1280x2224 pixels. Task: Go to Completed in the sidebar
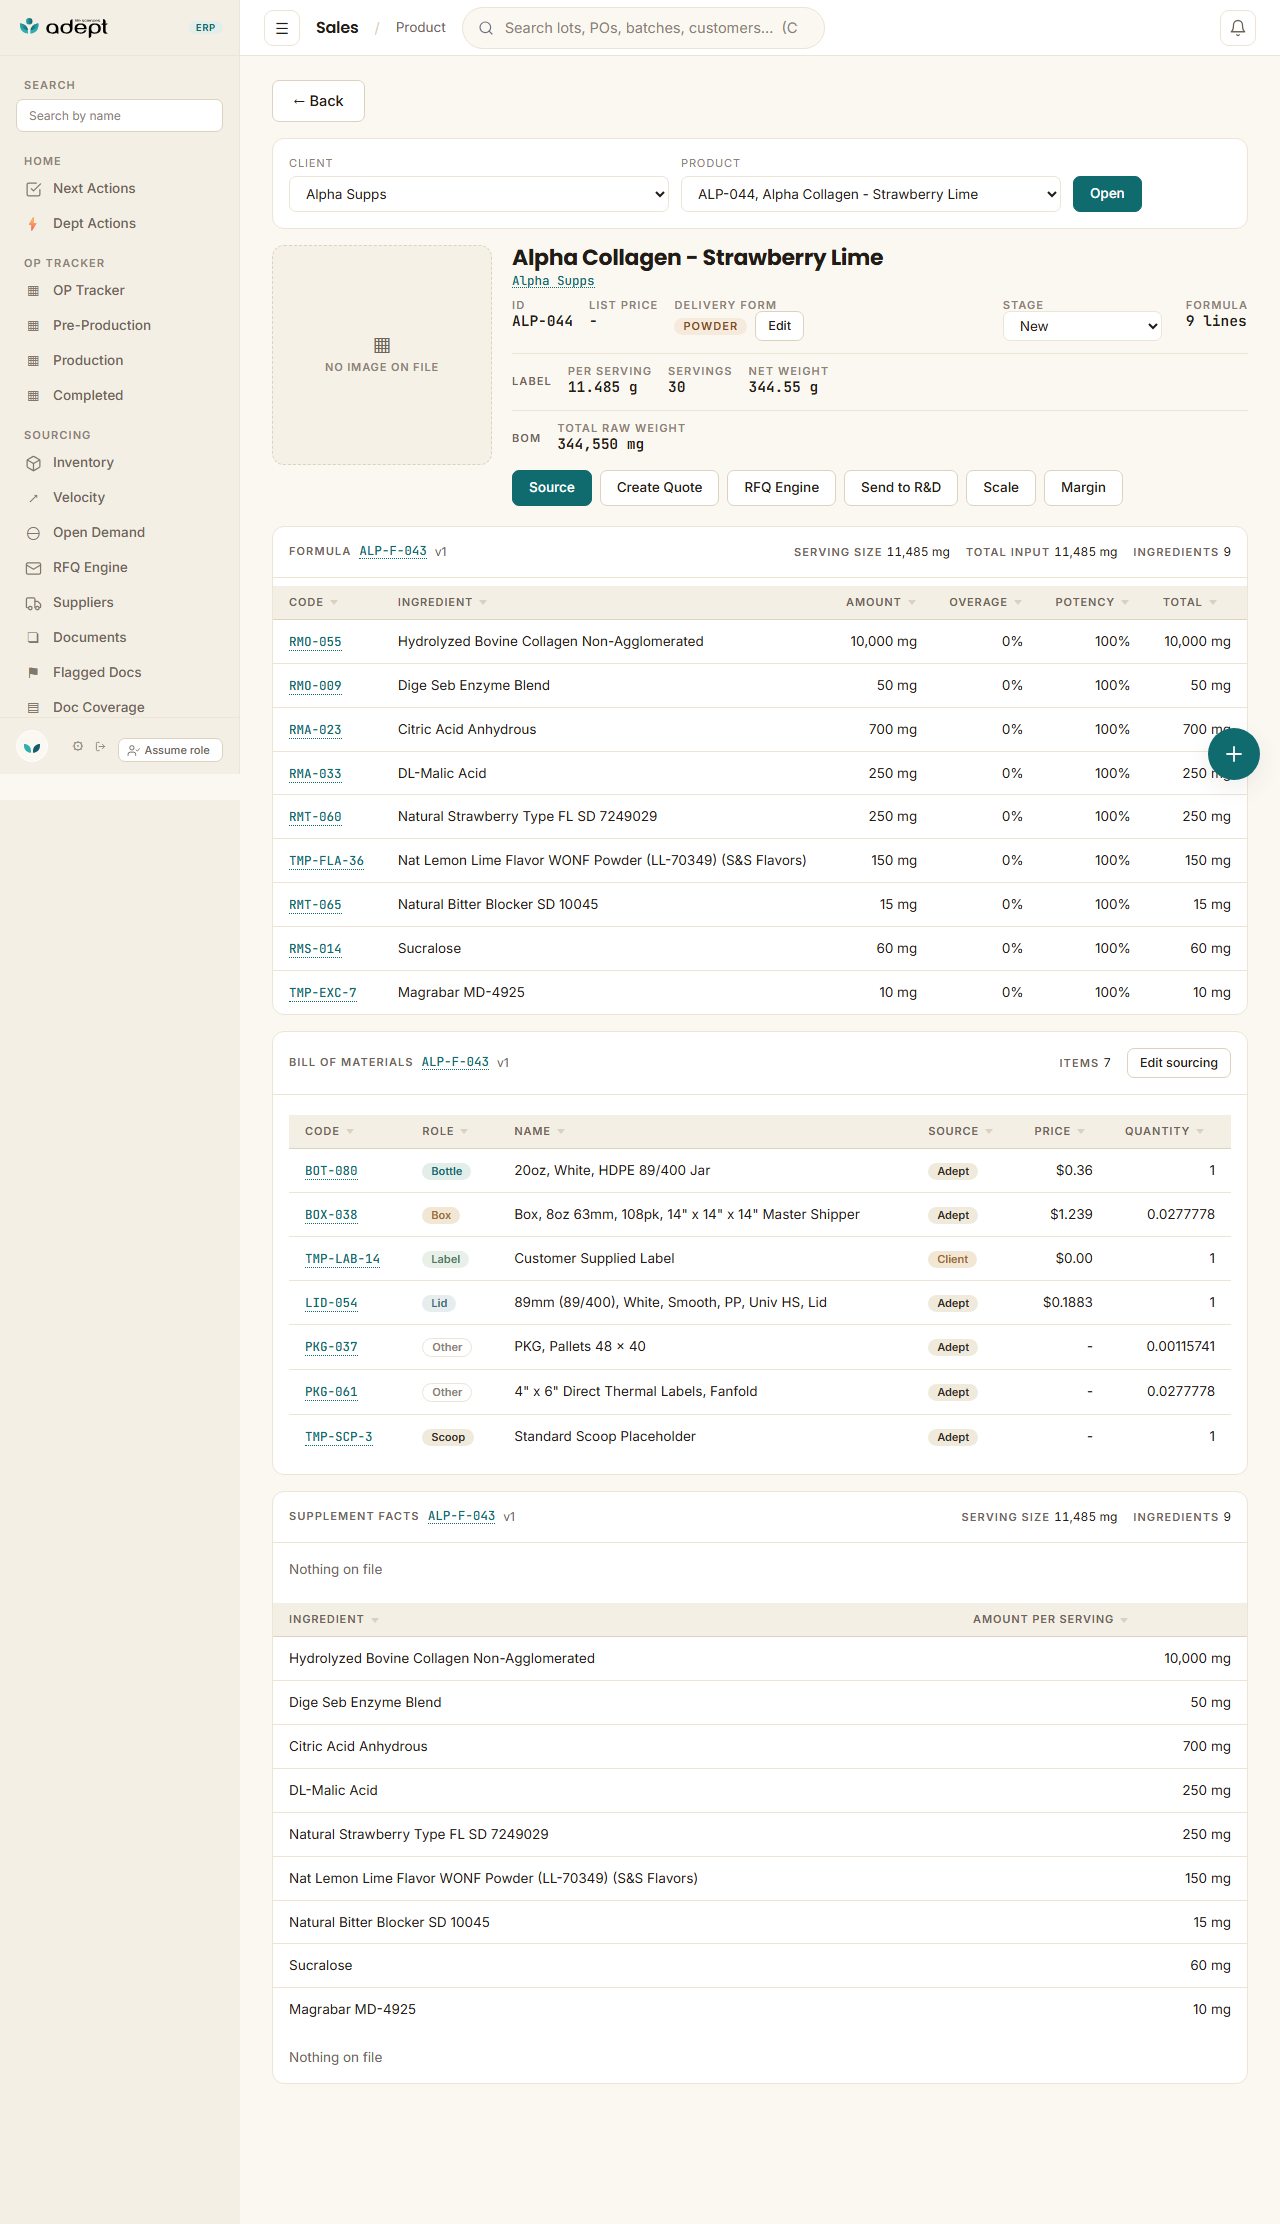pyautogui.click(x=88, y=395)
